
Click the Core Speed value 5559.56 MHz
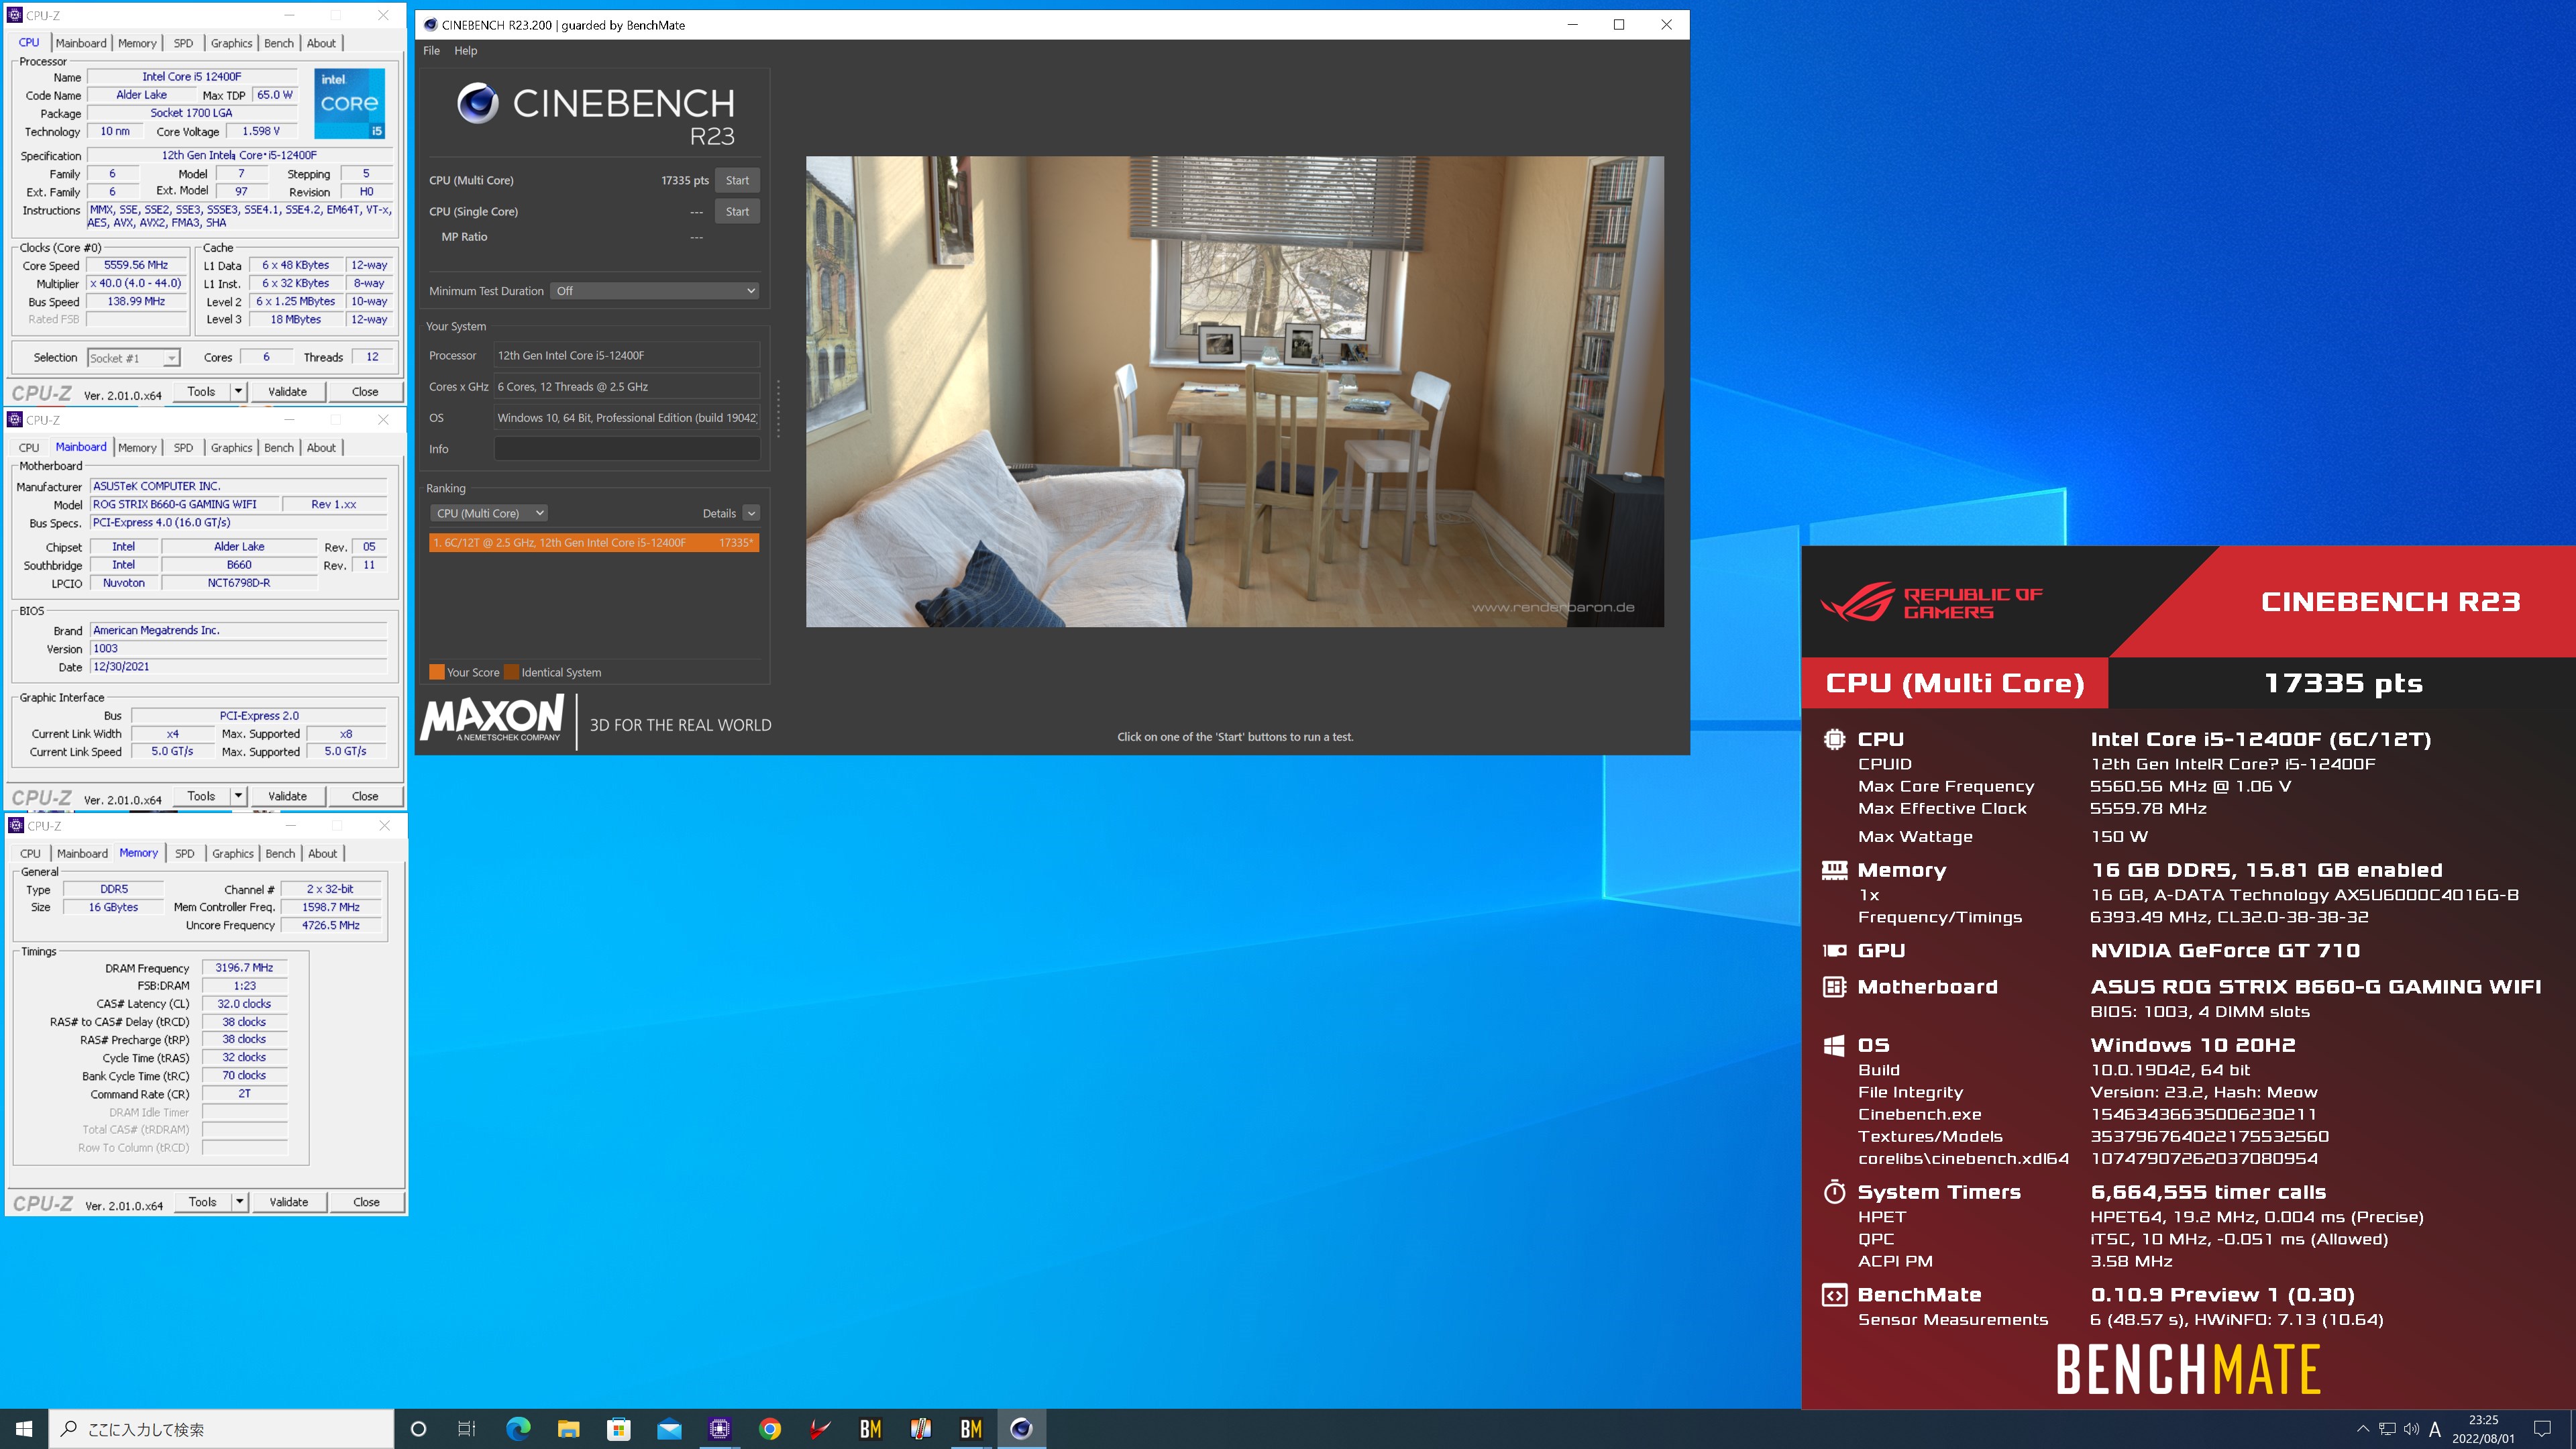[136, 265]
